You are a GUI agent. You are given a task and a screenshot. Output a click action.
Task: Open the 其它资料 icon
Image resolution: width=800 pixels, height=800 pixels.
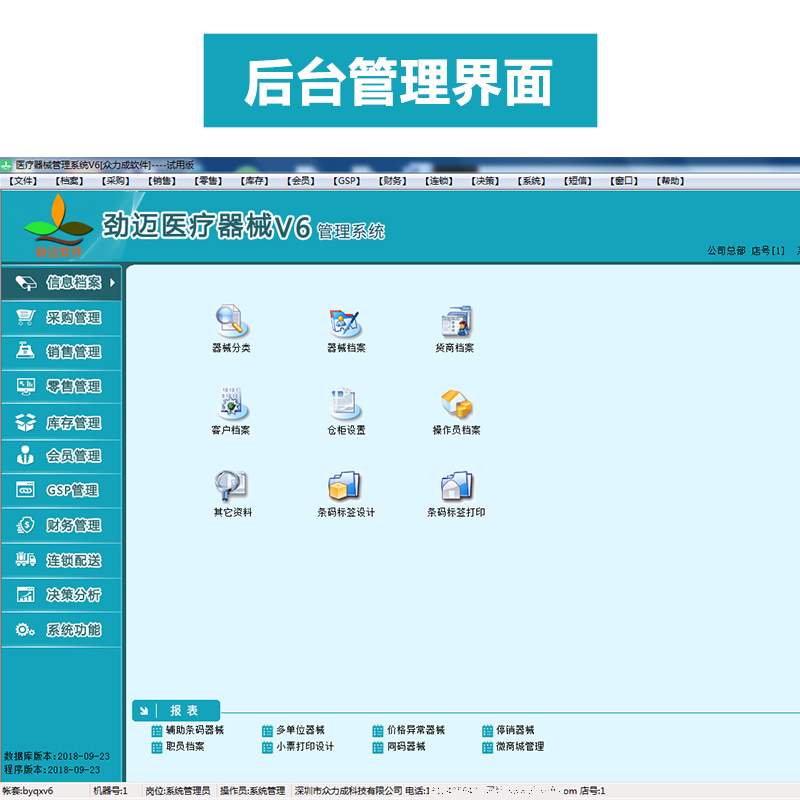coord(232,493)
